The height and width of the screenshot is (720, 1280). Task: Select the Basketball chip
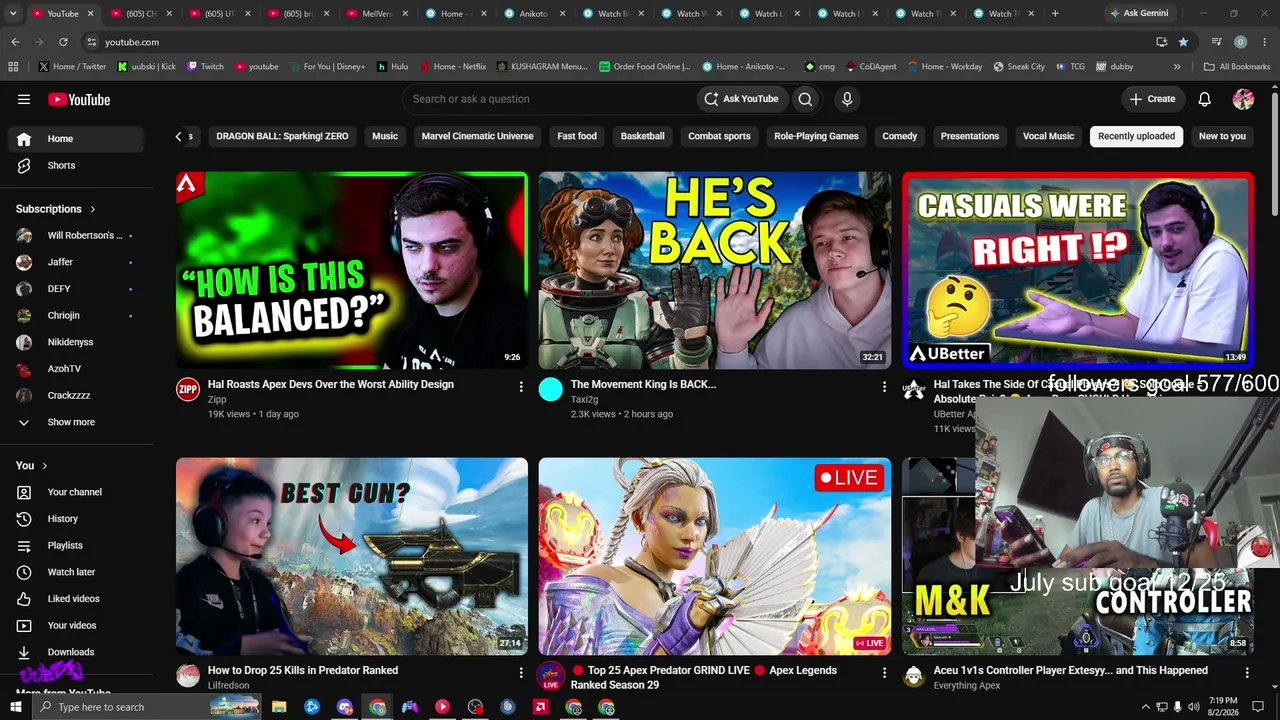tap(642, 136)
